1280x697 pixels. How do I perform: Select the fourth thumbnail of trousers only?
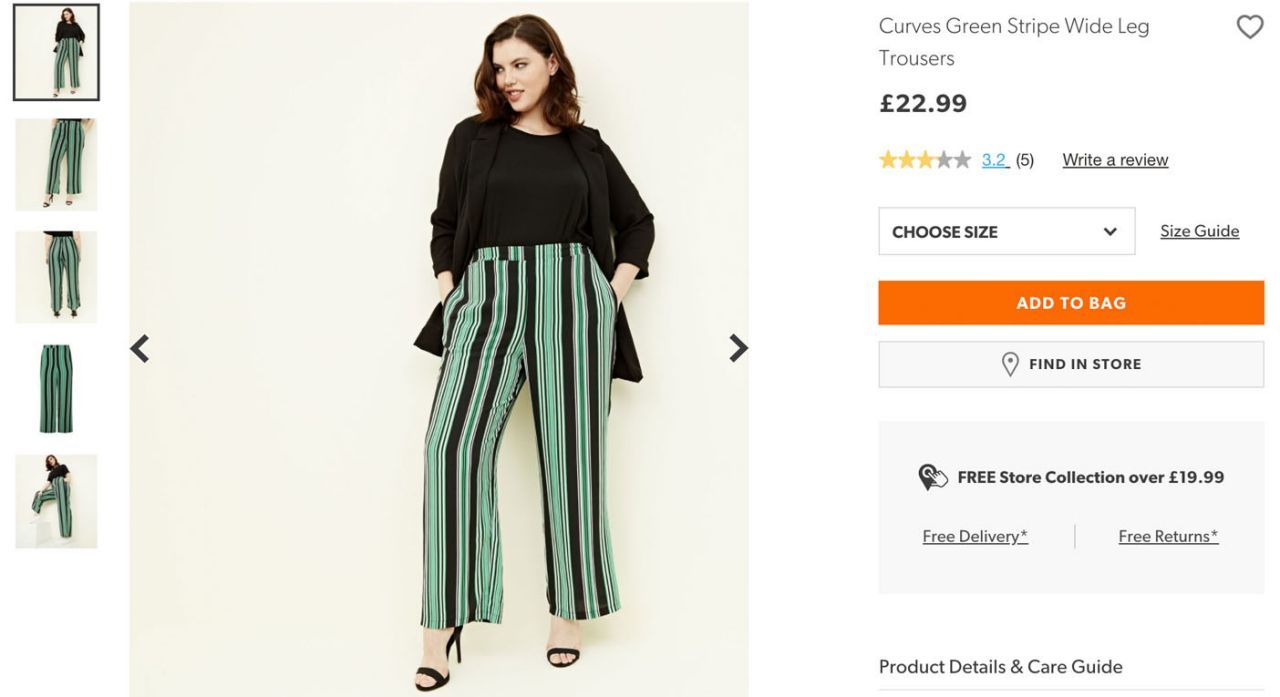click(56, 389)
